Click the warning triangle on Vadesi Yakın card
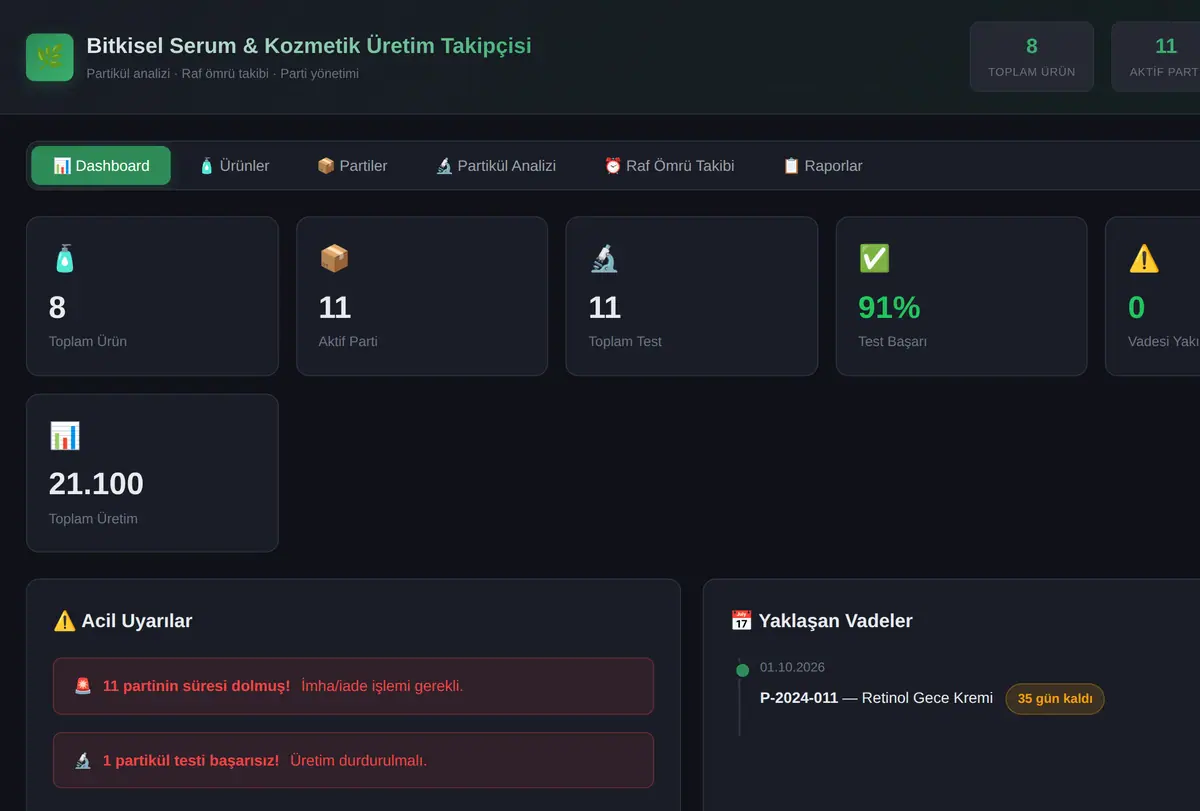 pyautogui.click(x=1144, y=259)
